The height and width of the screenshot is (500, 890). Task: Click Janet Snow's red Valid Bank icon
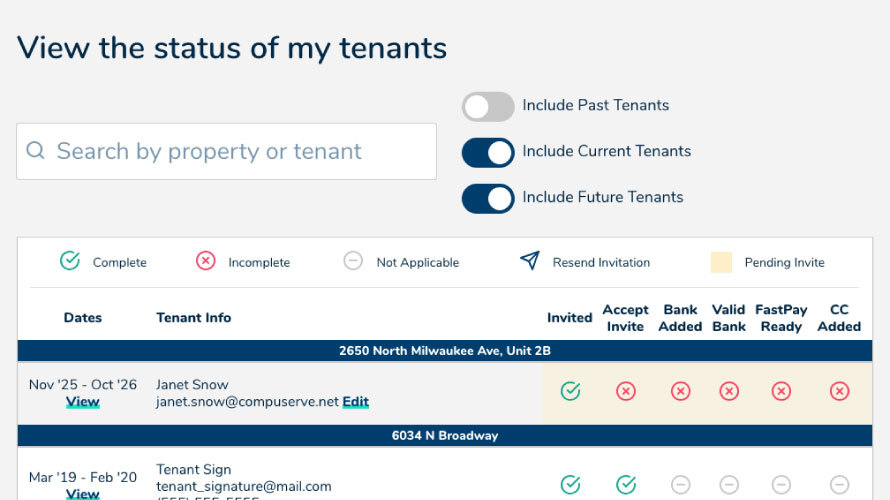click(x=729, y=391)
